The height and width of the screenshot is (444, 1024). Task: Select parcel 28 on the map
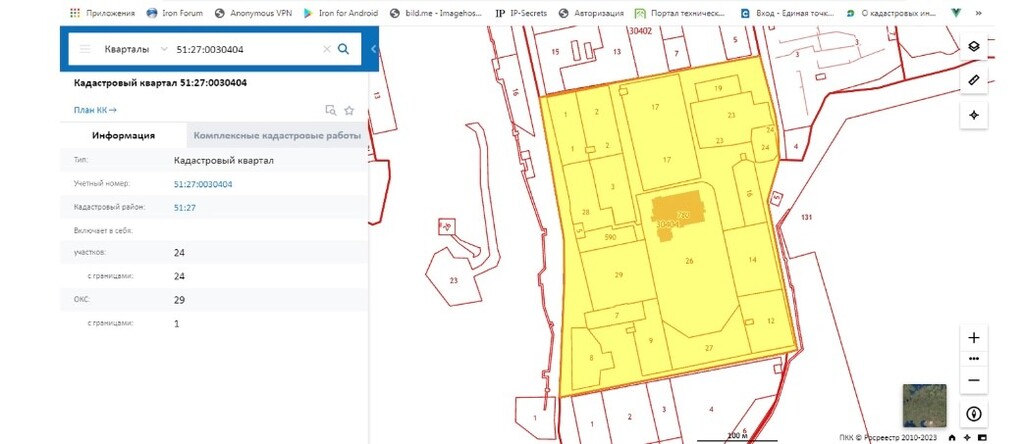point(585,212)
